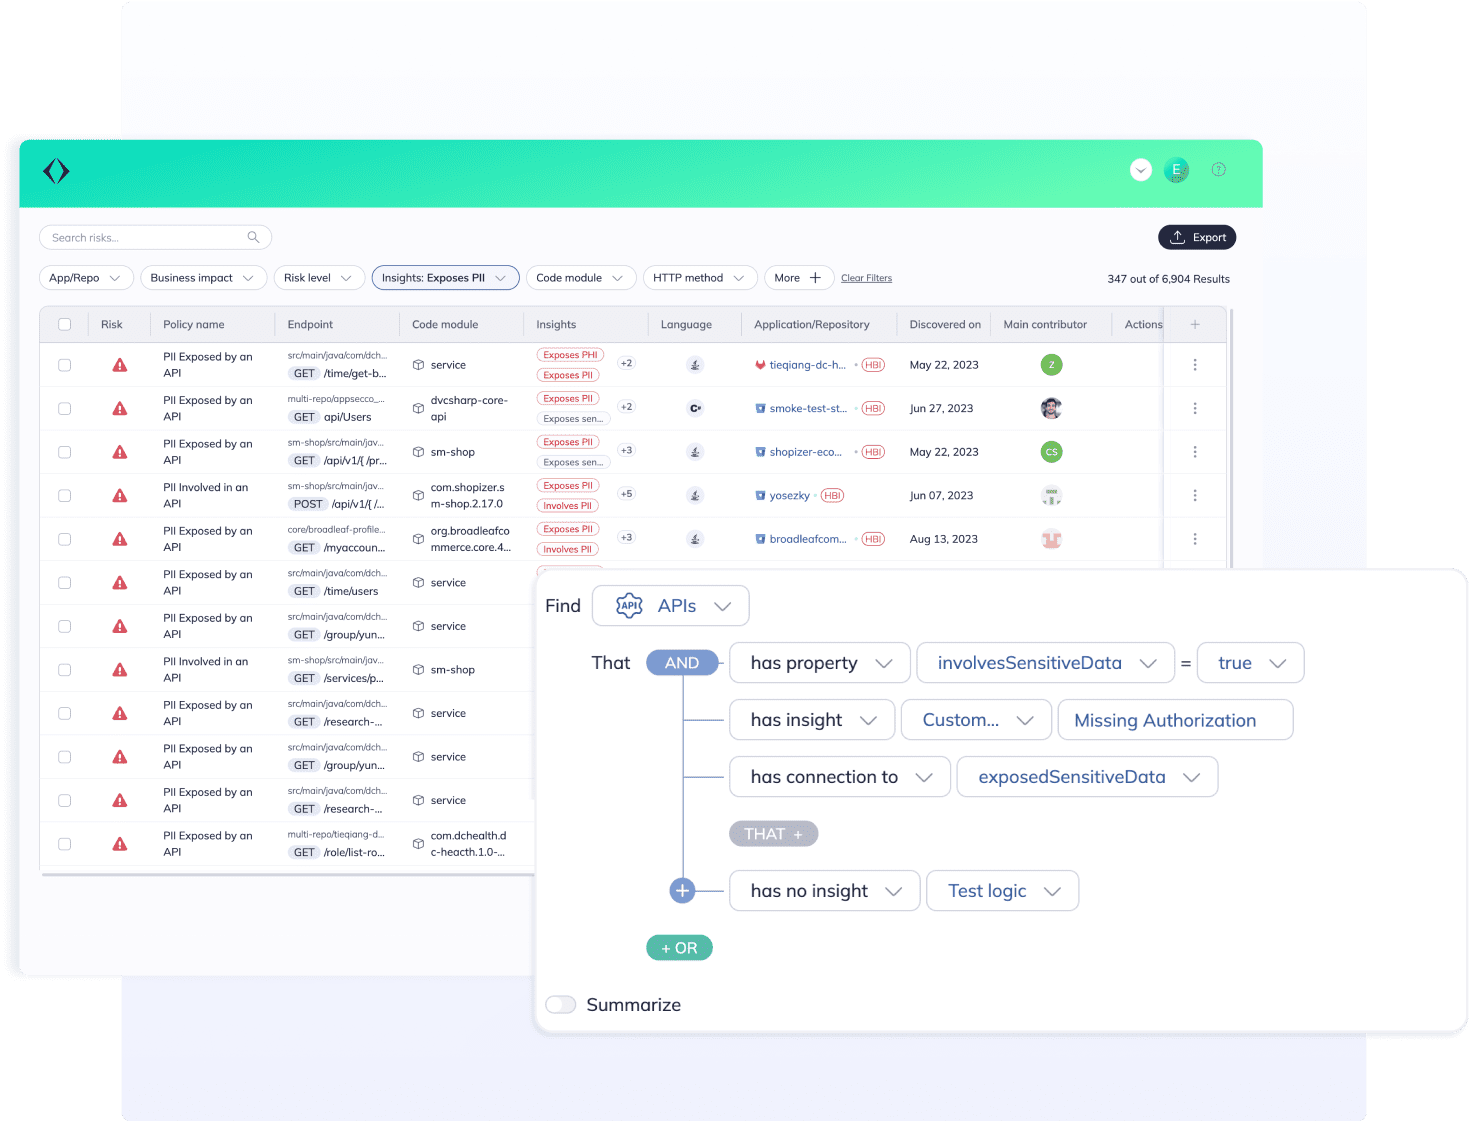Click the Policy name column header
This screenshot has width=1471, height=1121.
coord(194,324)
